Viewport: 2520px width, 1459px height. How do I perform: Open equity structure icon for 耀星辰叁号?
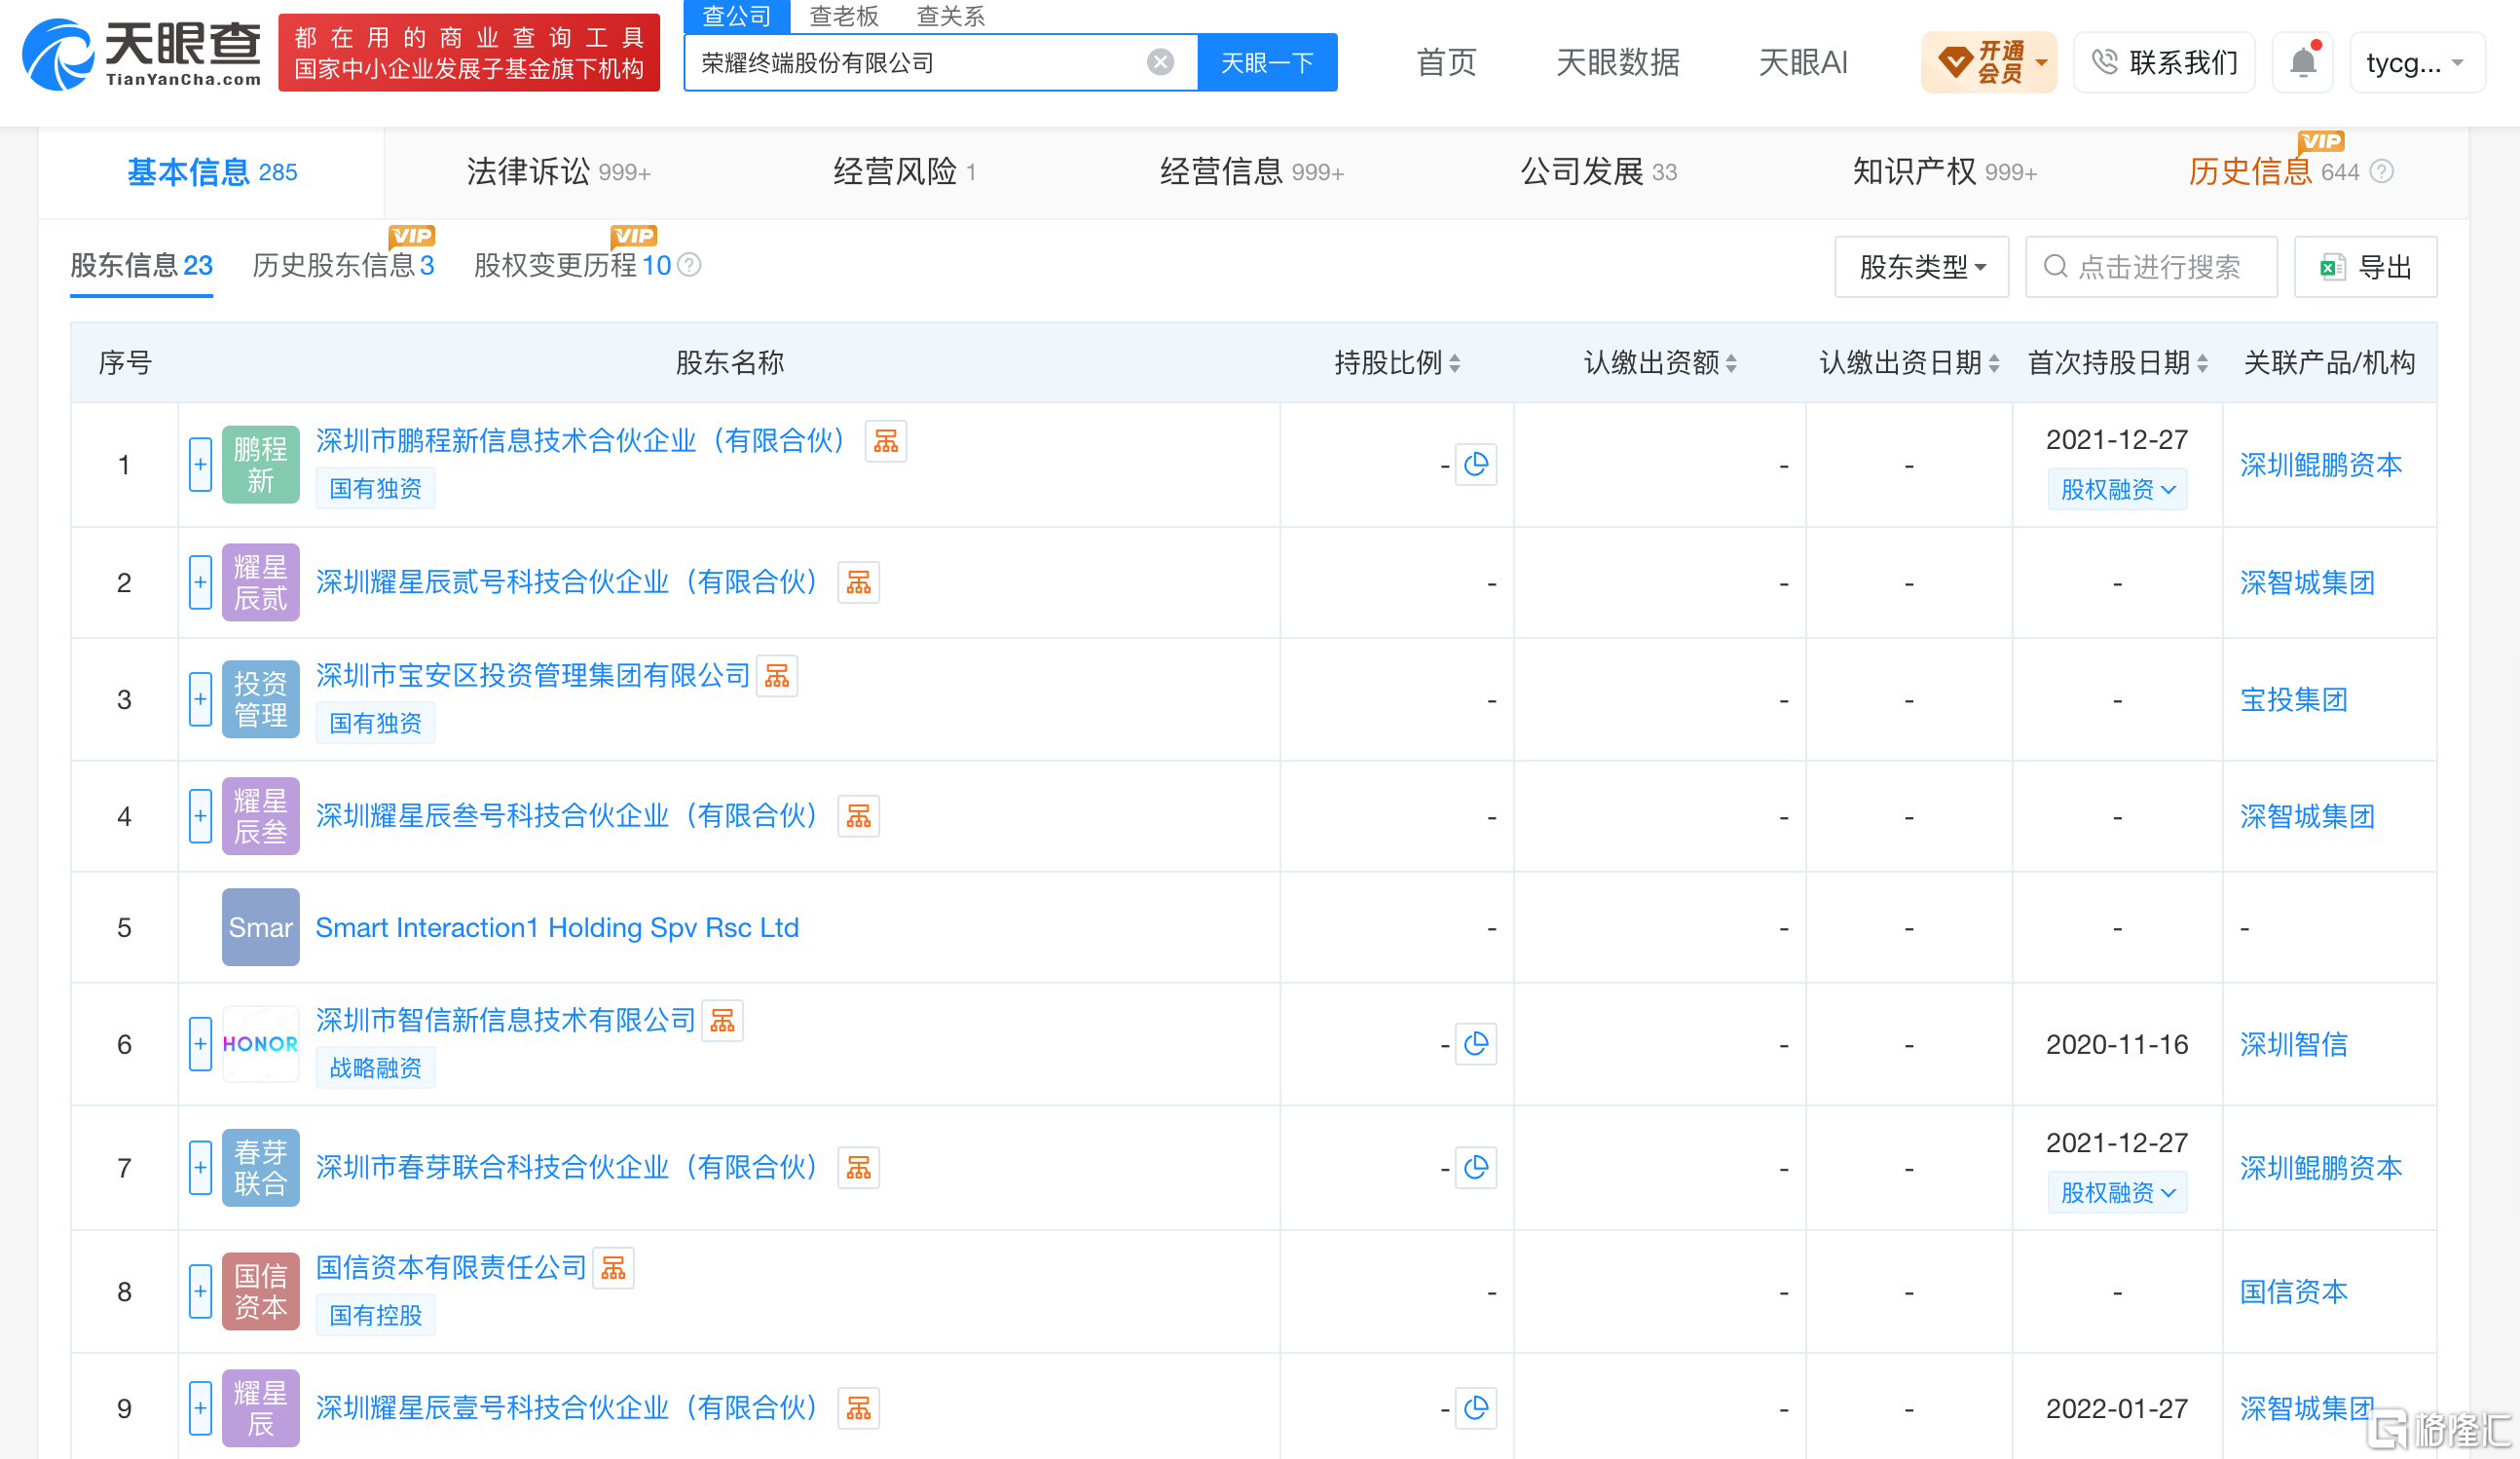858,817
